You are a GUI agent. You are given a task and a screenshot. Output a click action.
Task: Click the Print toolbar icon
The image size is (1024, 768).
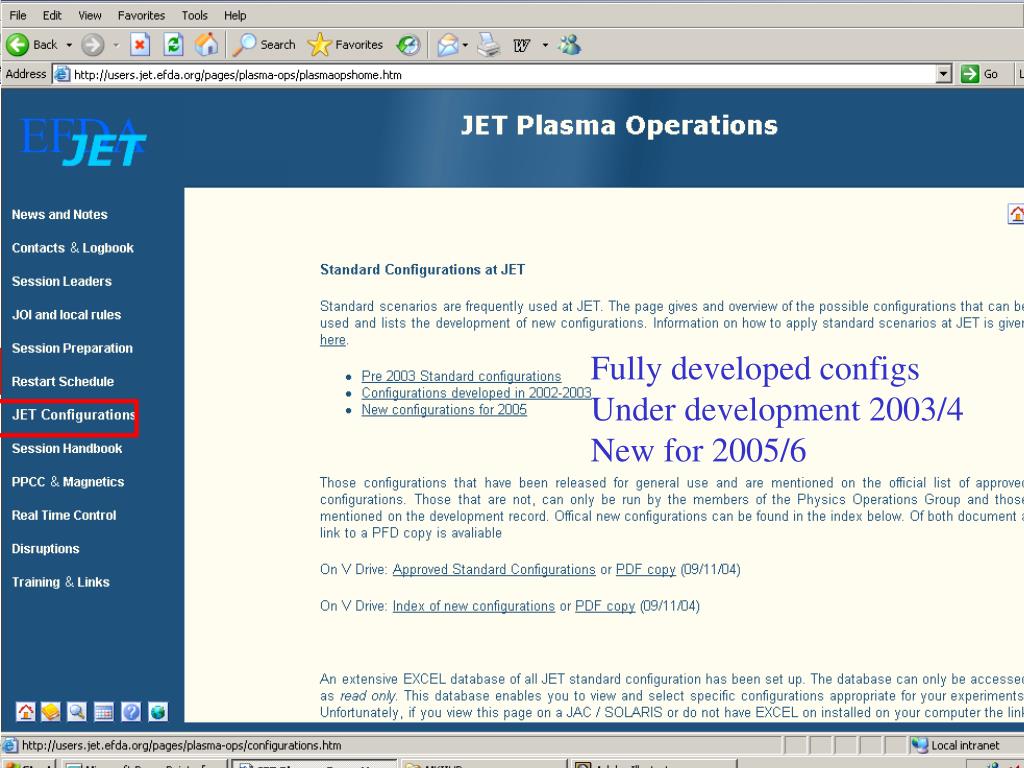click(x=488, y=45)
